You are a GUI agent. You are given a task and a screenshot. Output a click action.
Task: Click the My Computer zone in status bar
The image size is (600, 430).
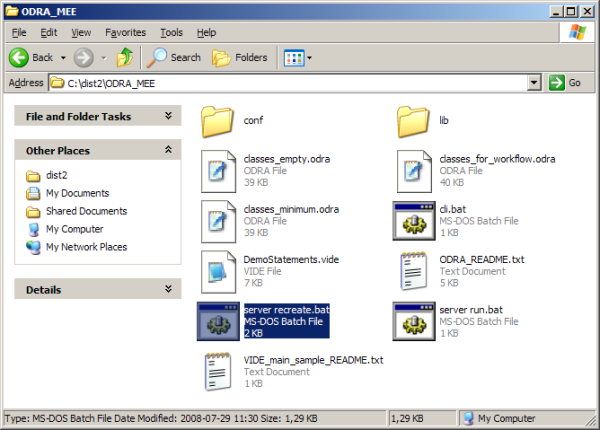[526, 418]
